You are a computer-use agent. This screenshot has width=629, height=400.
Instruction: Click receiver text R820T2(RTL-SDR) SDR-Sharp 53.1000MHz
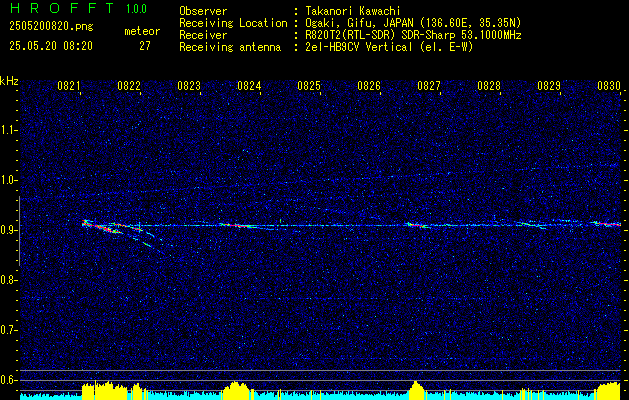[414, 35]
